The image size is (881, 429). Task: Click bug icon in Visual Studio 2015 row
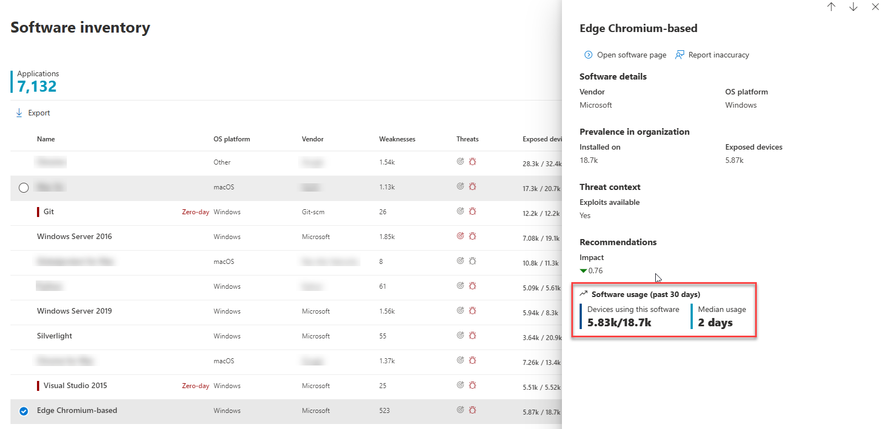coord(473,386)
